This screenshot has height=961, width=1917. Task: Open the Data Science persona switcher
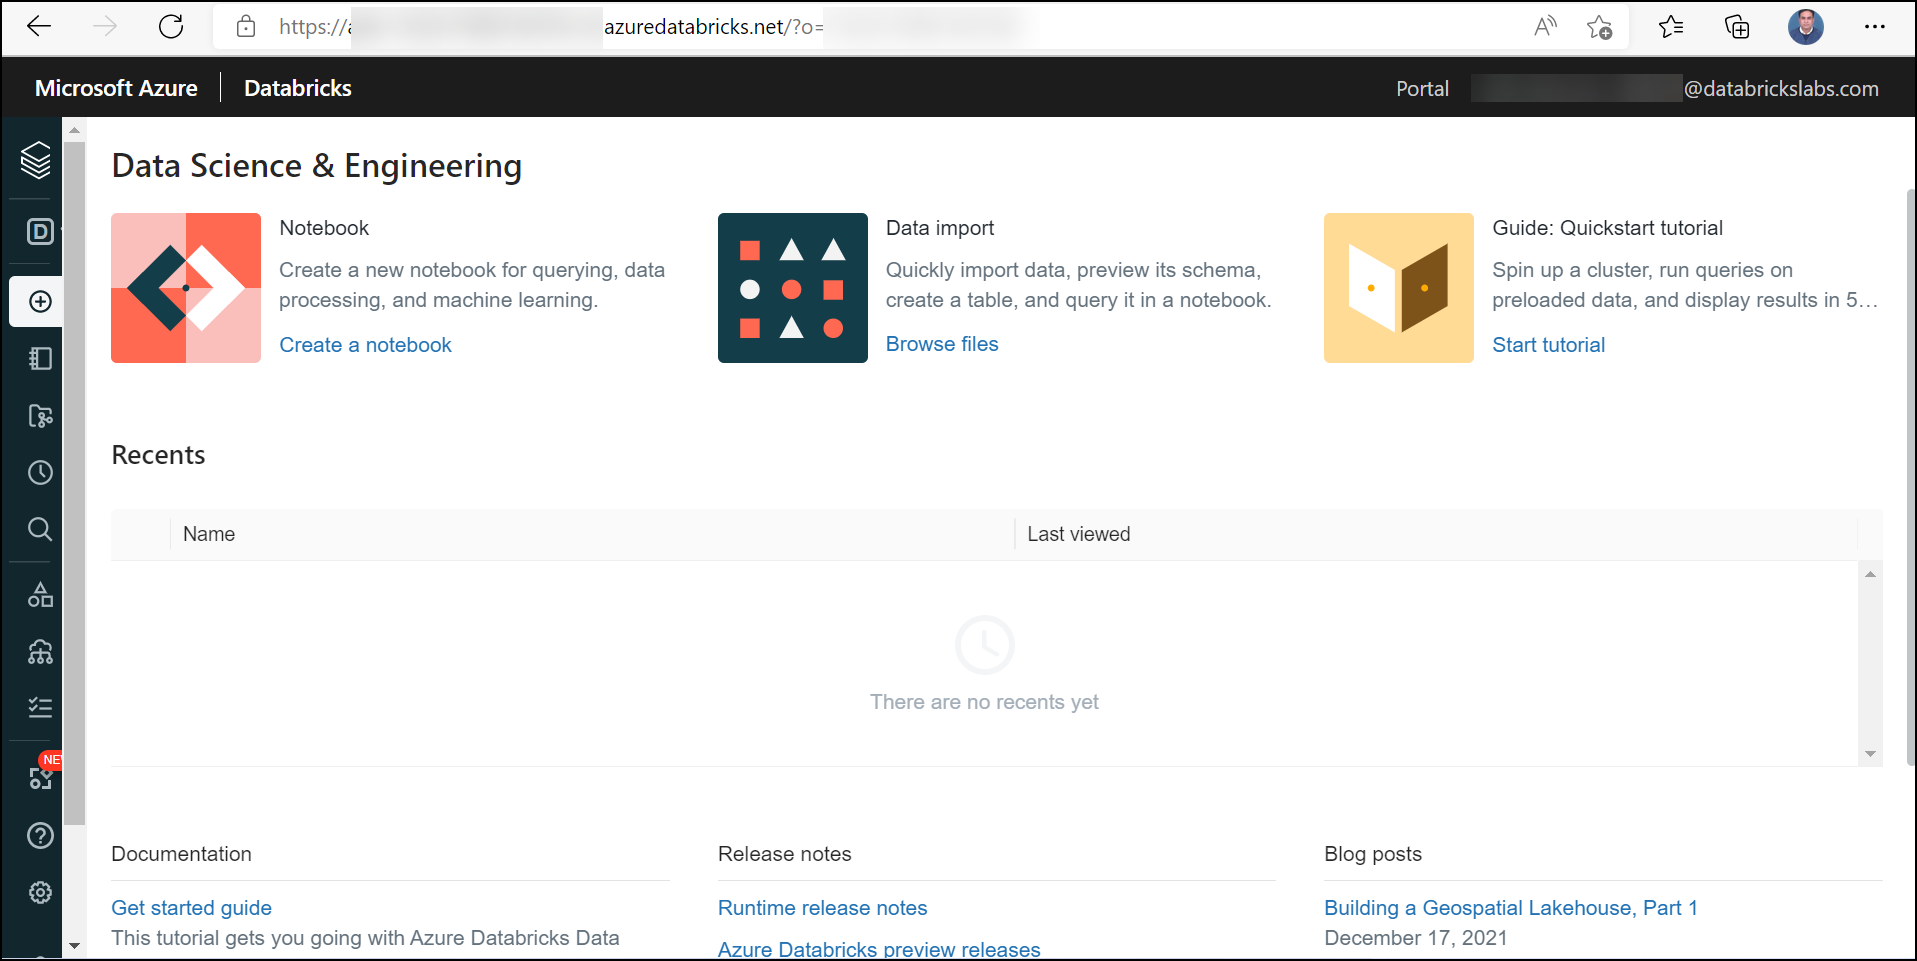40,232
